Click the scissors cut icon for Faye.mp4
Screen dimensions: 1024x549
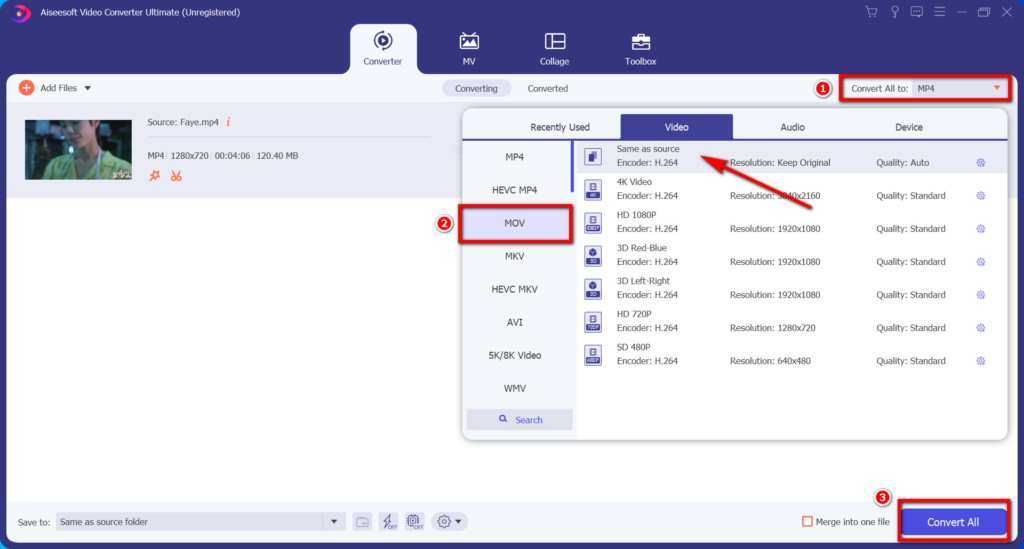pyautogui.click(x=176, y=176)
